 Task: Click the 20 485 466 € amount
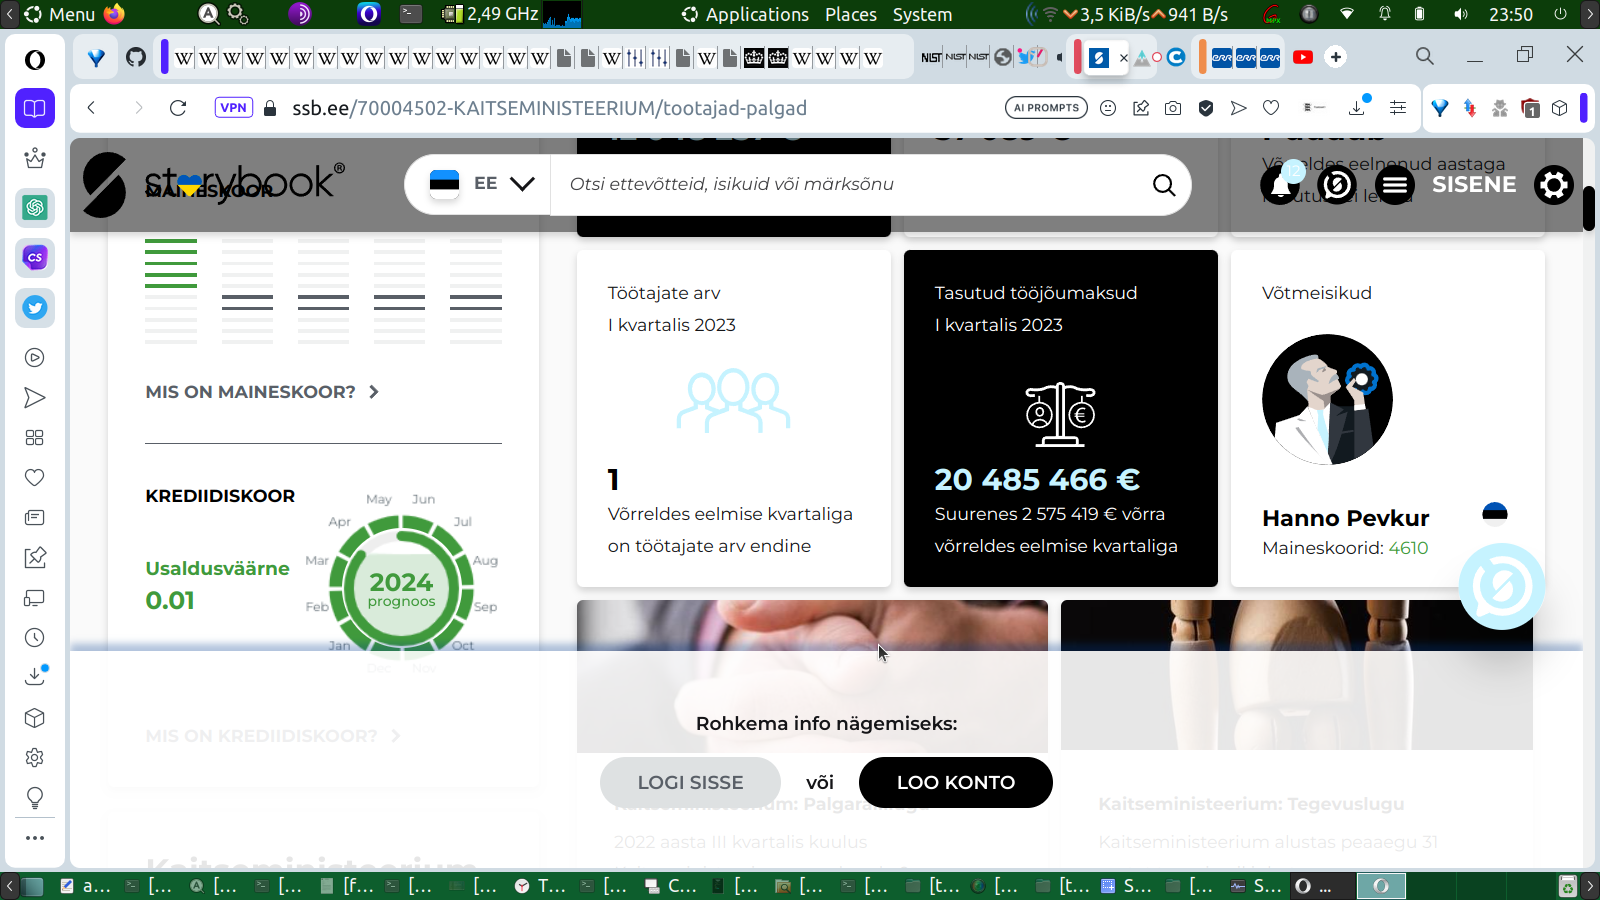1037,480
